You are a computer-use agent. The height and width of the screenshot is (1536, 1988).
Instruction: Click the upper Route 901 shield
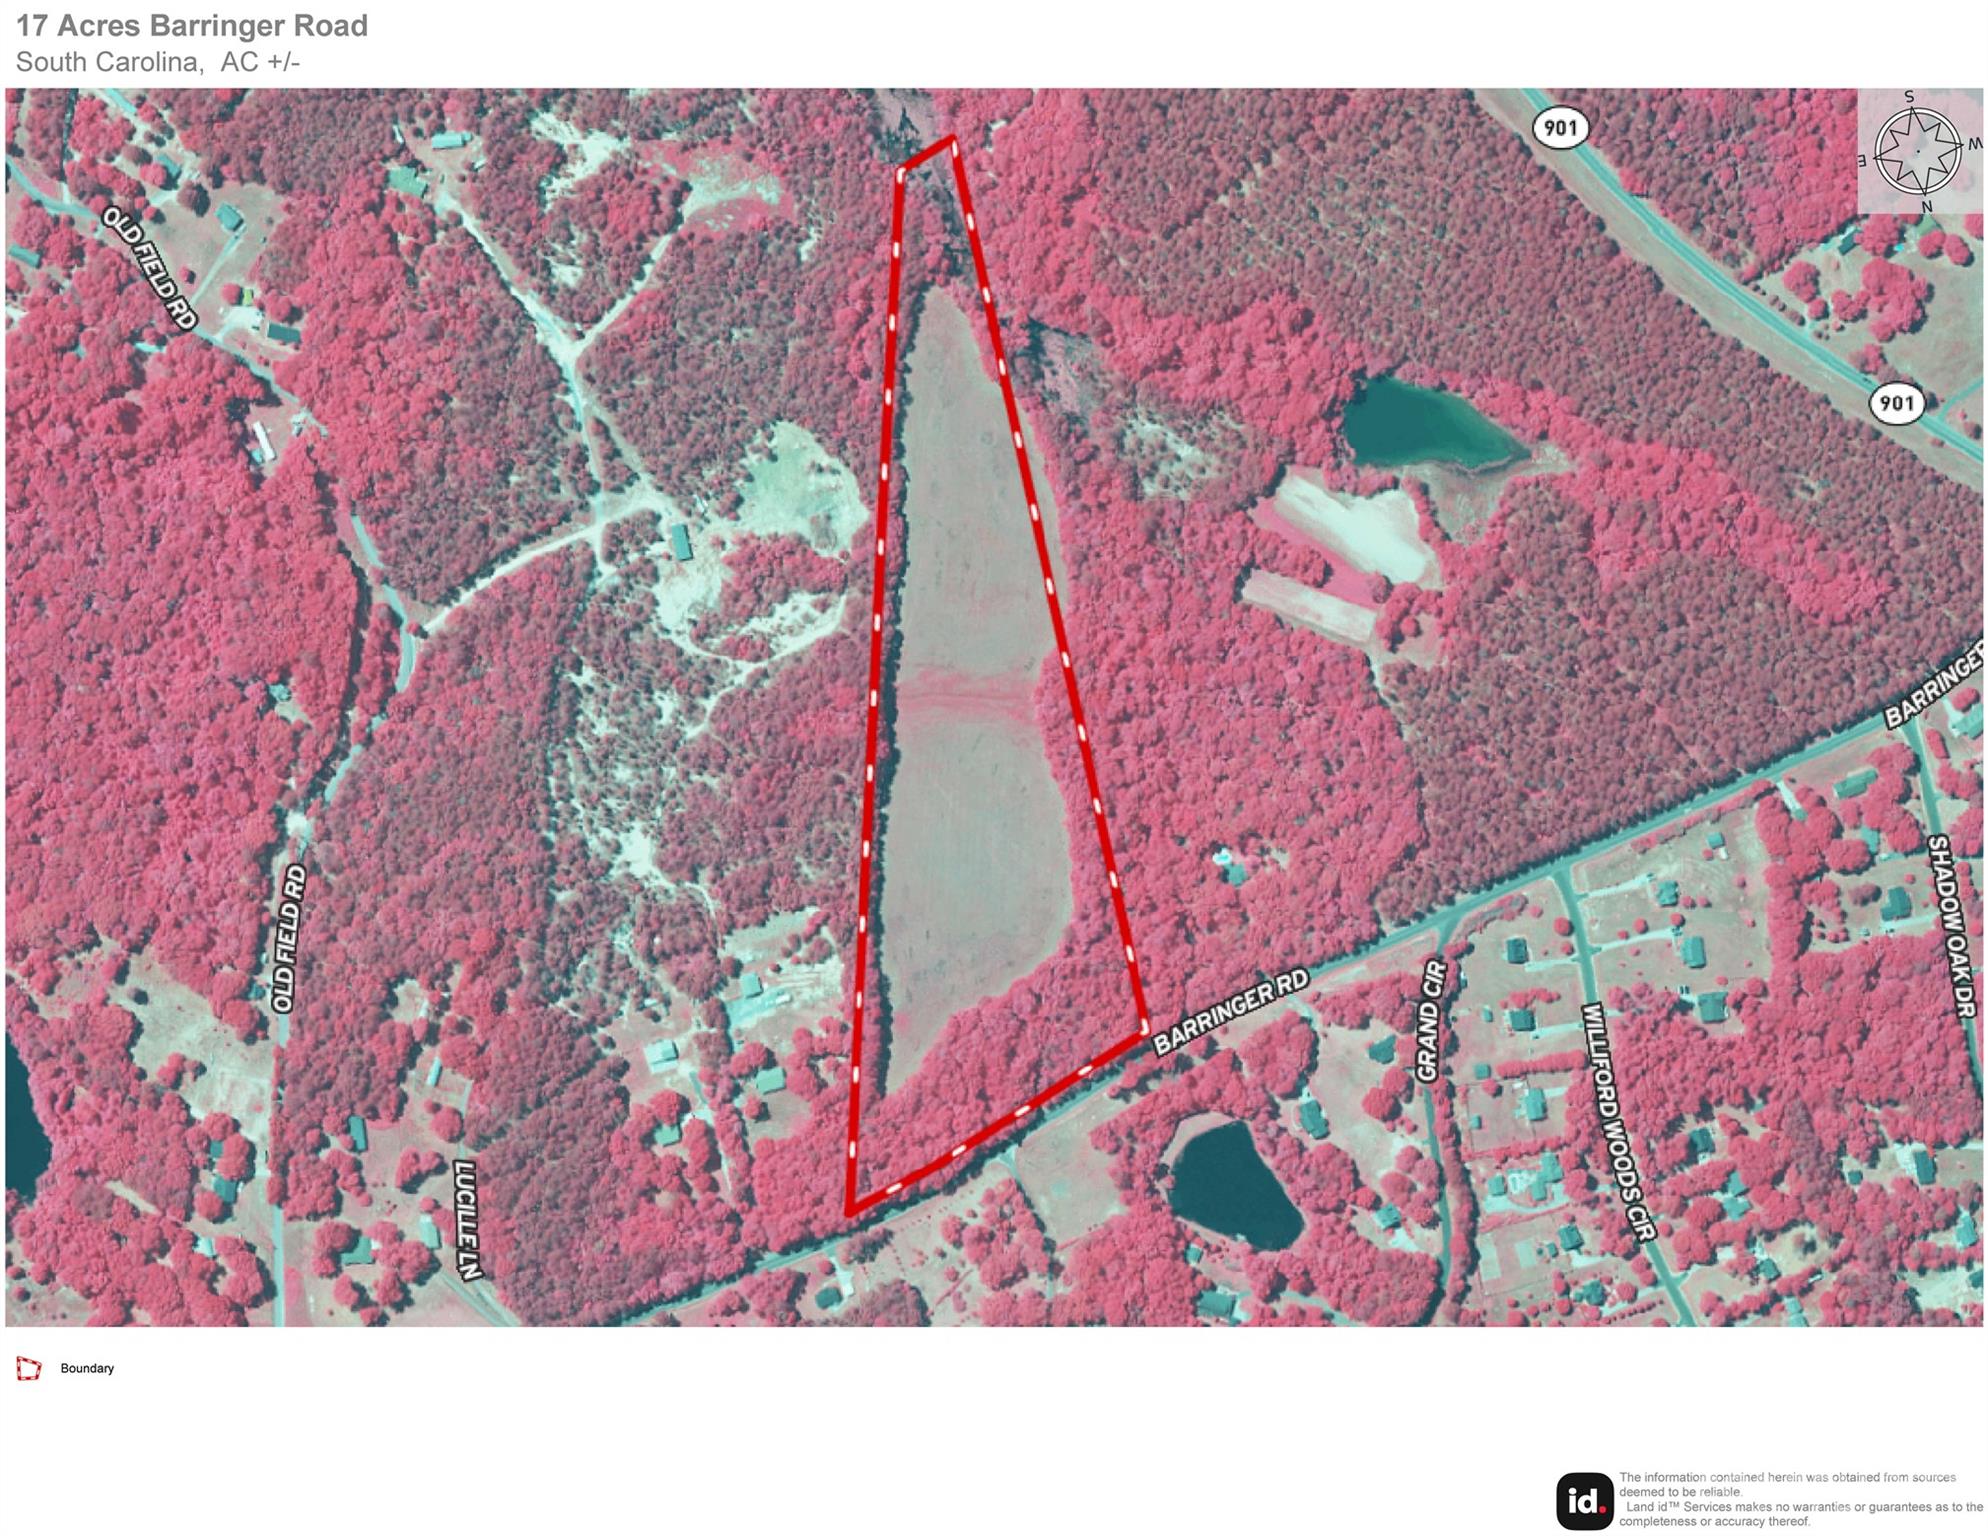click(1560, 128)
